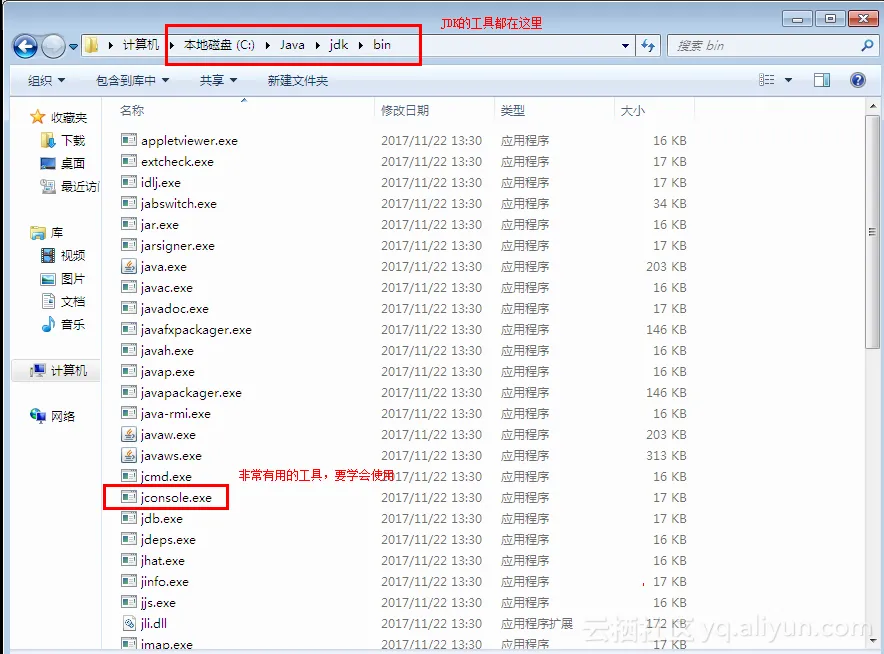Click the 计算机 breadcrumb segment
Viewport: 884px width, 654px height.
[141, 45]
